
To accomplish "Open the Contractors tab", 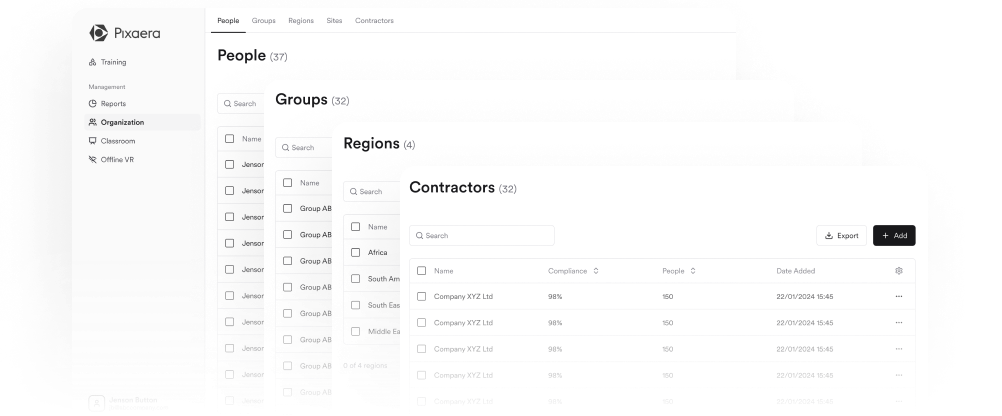I will [374, 21].
